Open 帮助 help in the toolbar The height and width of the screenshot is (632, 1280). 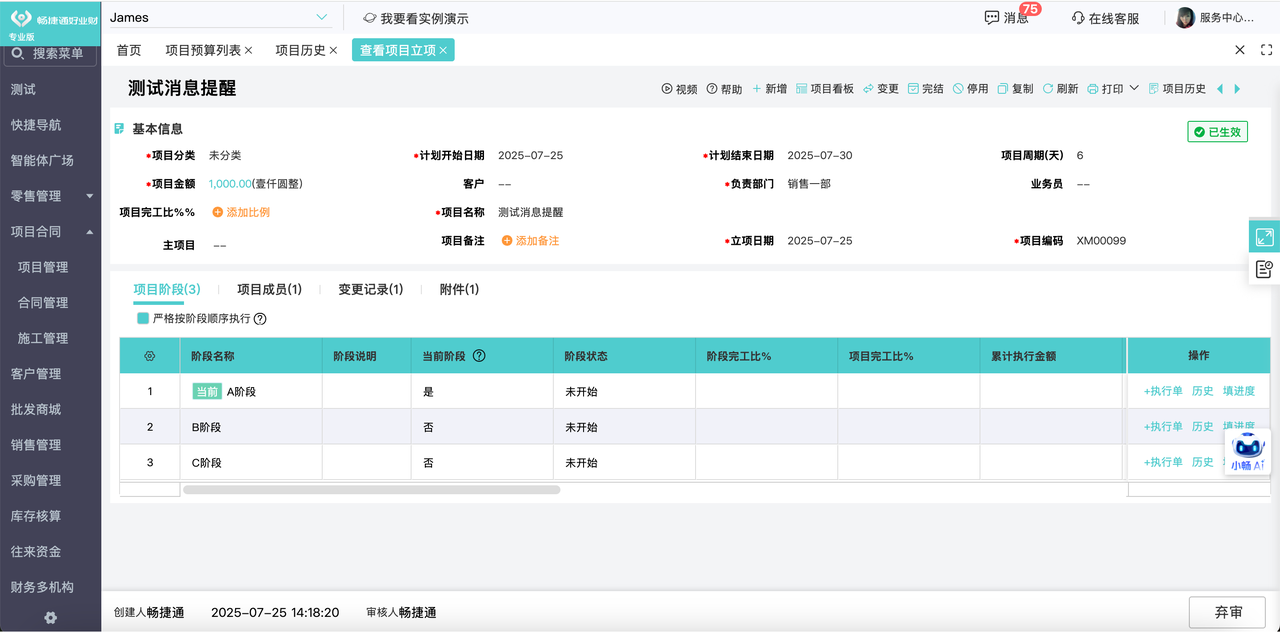tap(724, 89)
